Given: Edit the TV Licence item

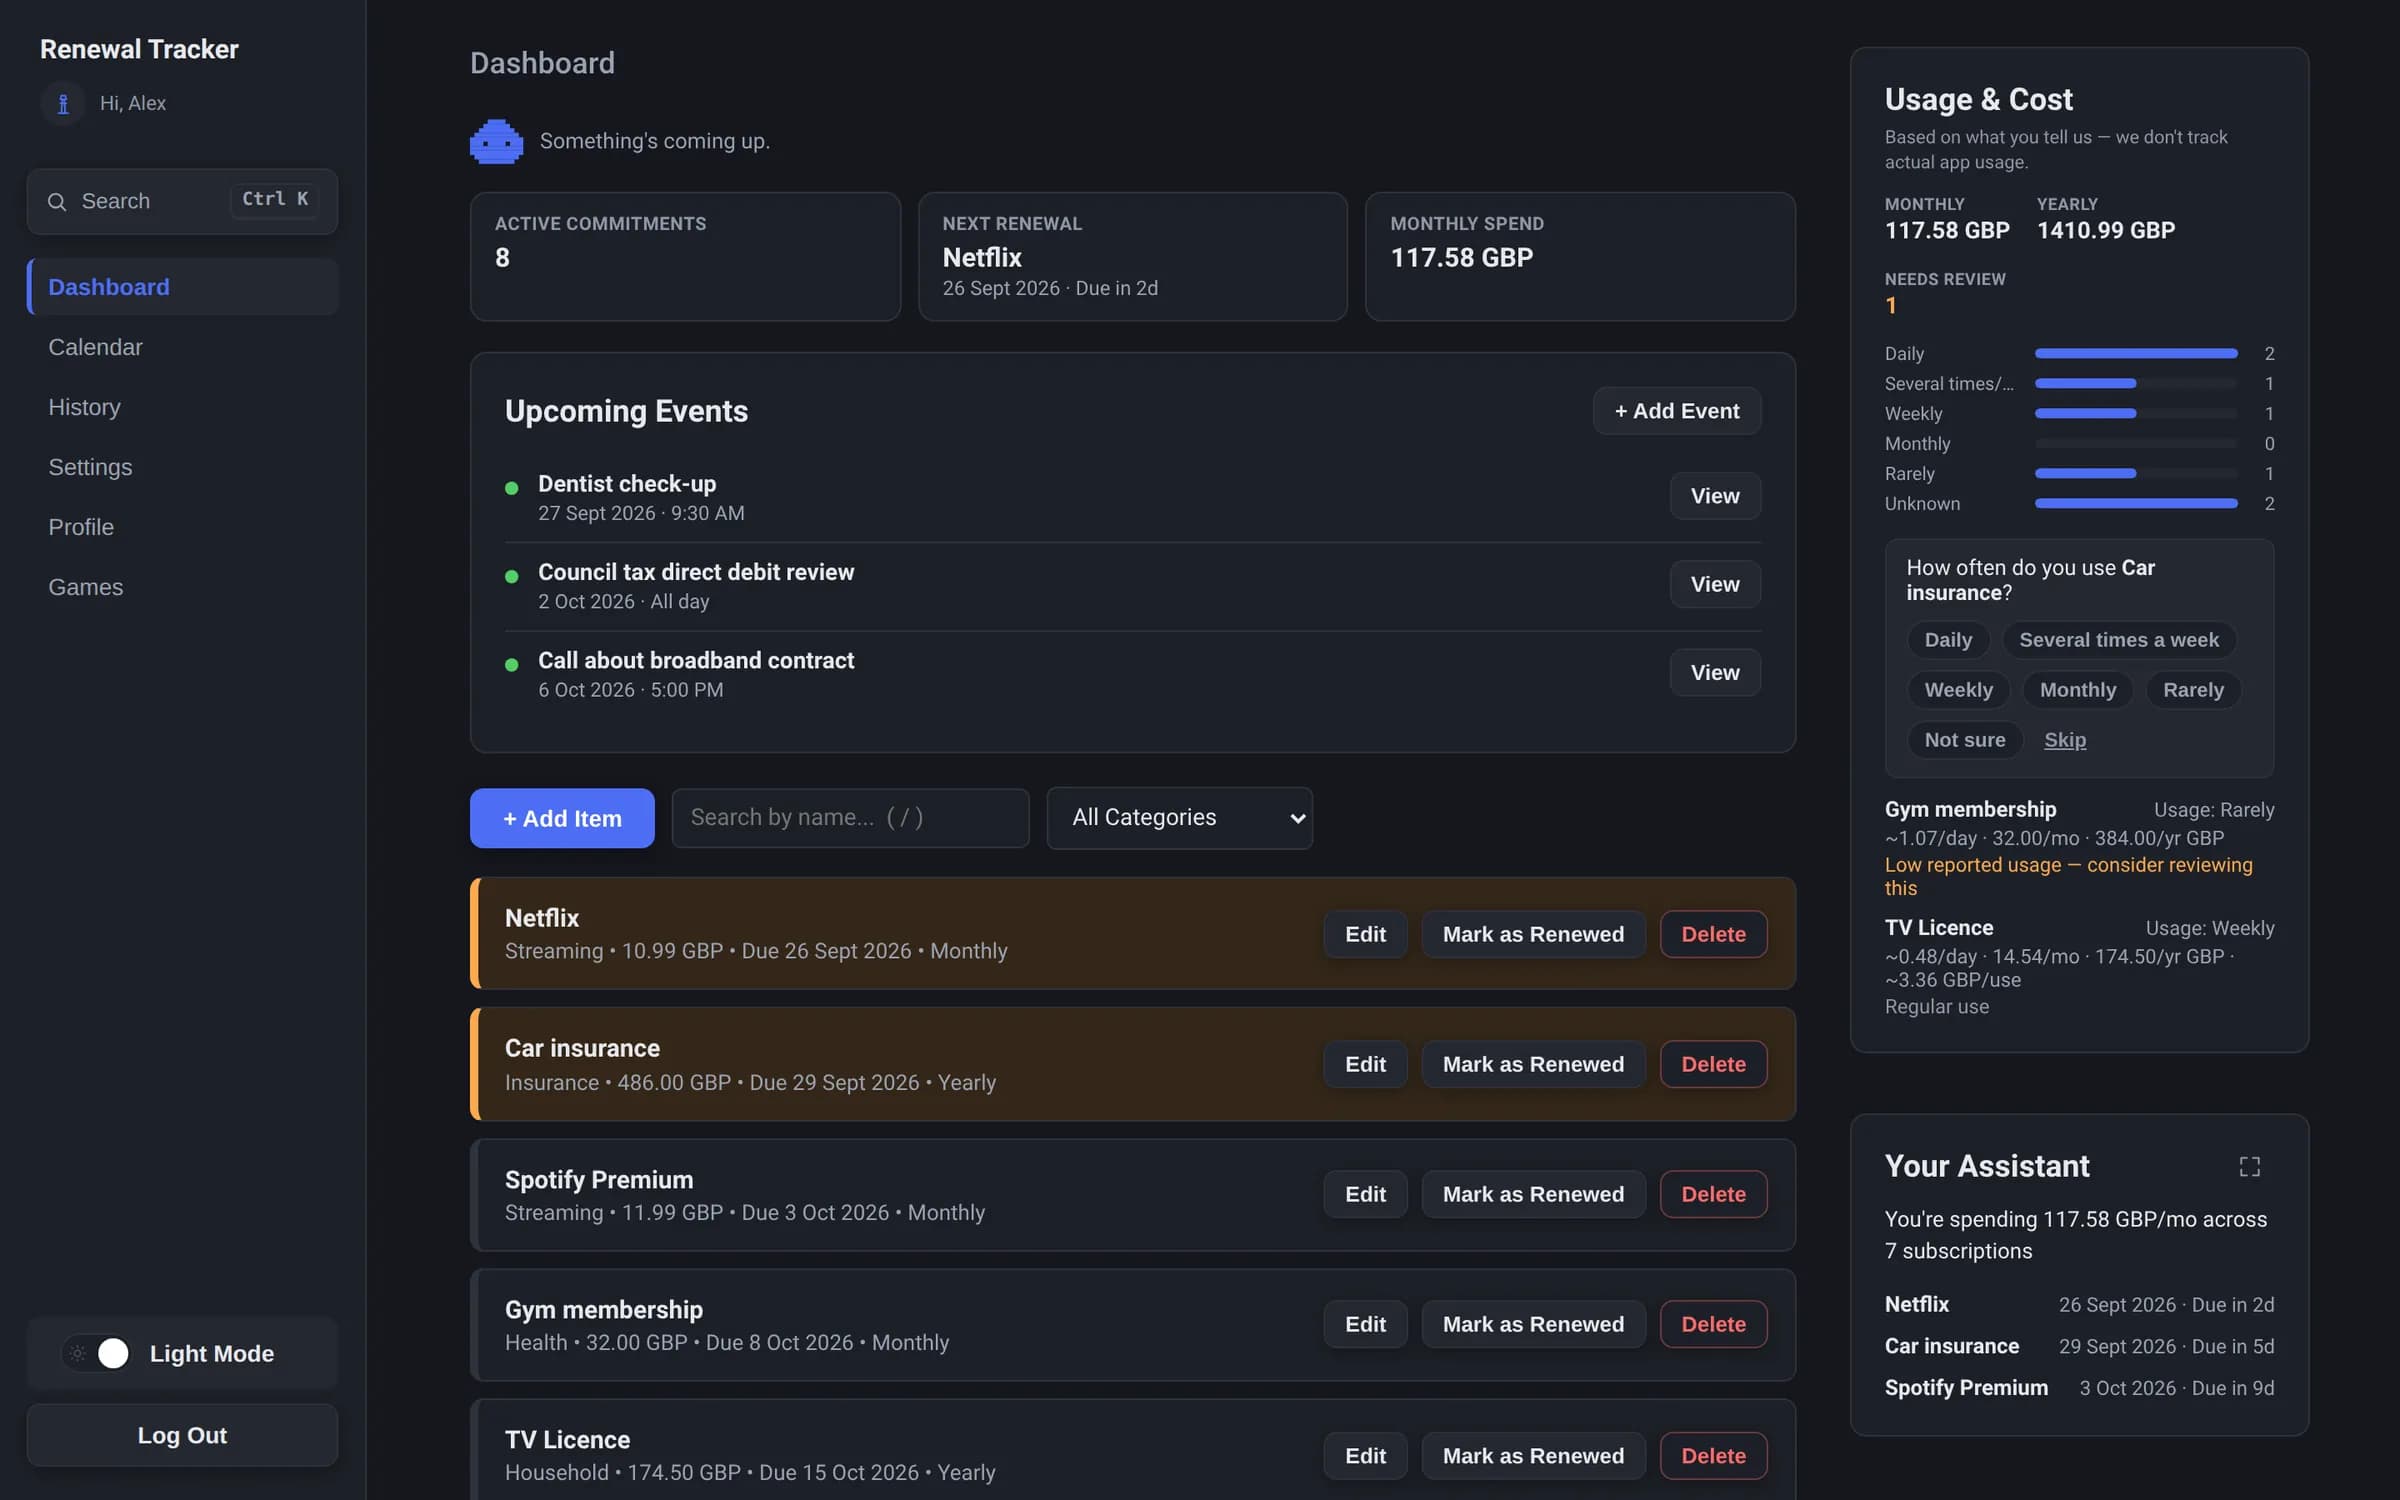Looking at the screenshot, I should point(1365,1456).
